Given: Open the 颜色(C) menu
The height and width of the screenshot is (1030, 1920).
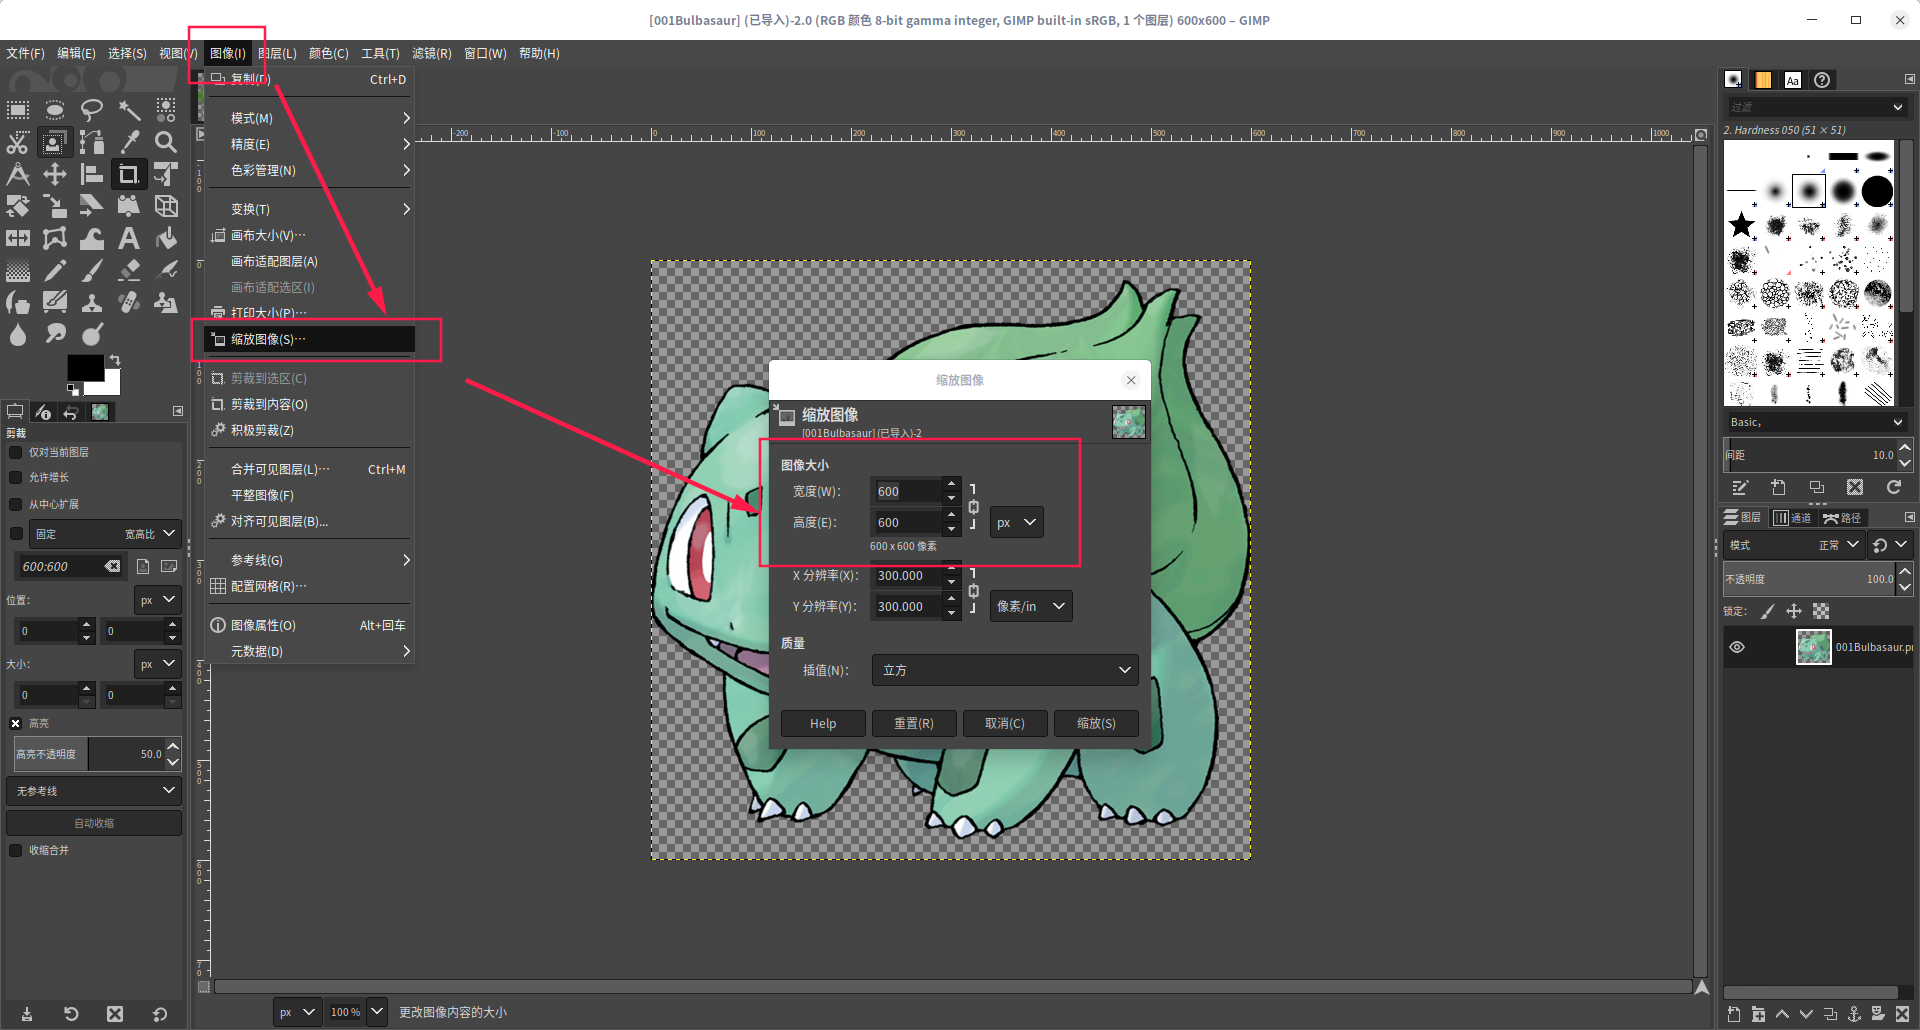Looking at the screenshot, I should coord(328,53).
